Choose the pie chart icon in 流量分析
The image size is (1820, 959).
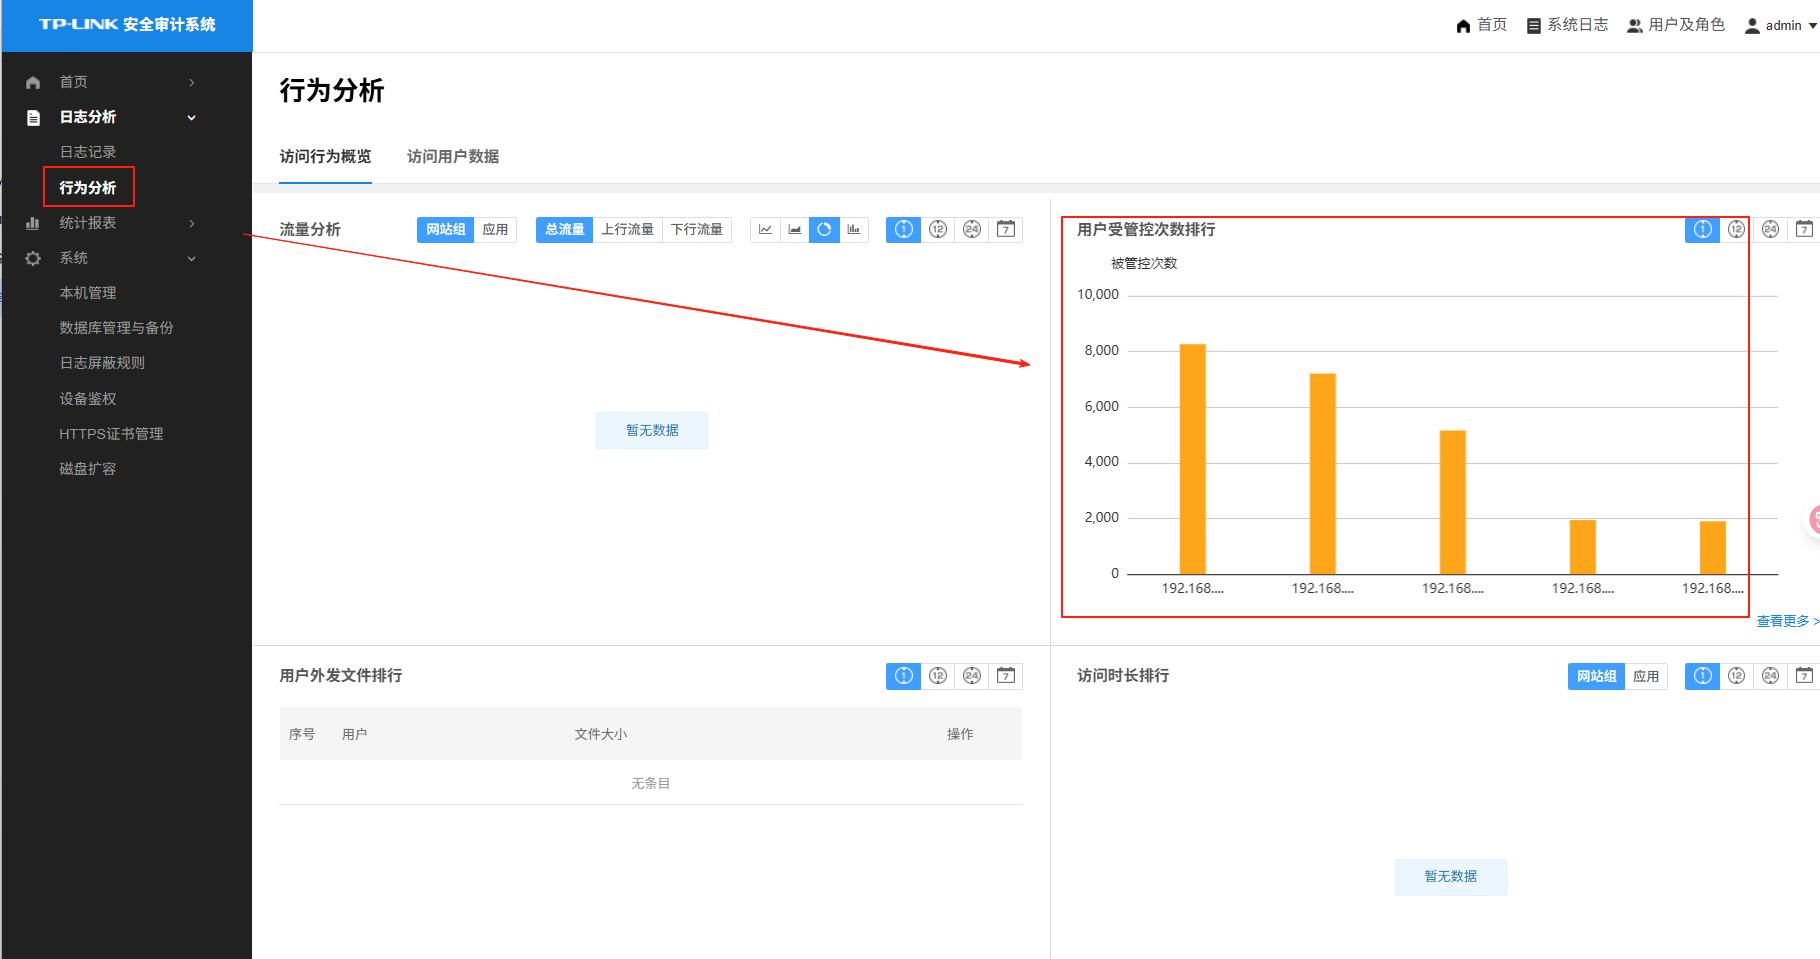click(824, 230)
